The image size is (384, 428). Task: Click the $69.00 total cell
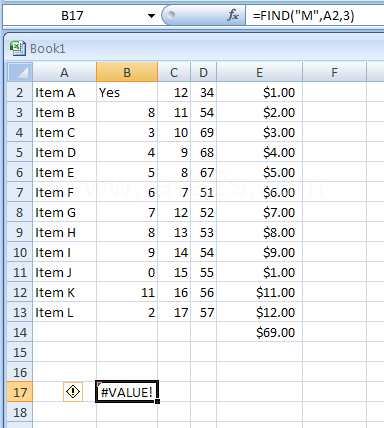(x=259, y=332)
